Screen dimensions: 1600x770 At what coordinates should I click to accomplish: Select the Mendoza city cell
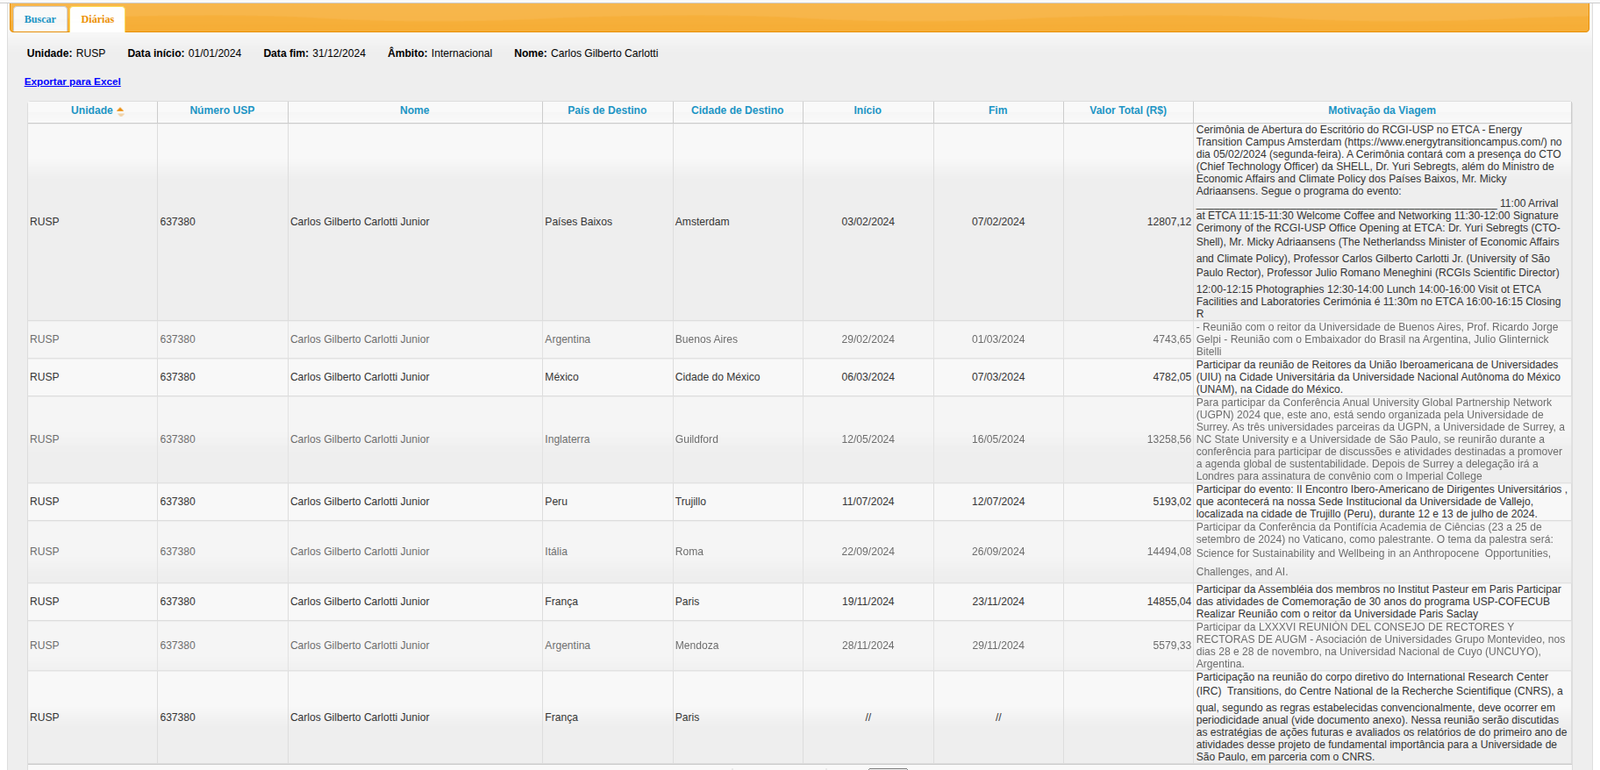(x=697, y=646)
